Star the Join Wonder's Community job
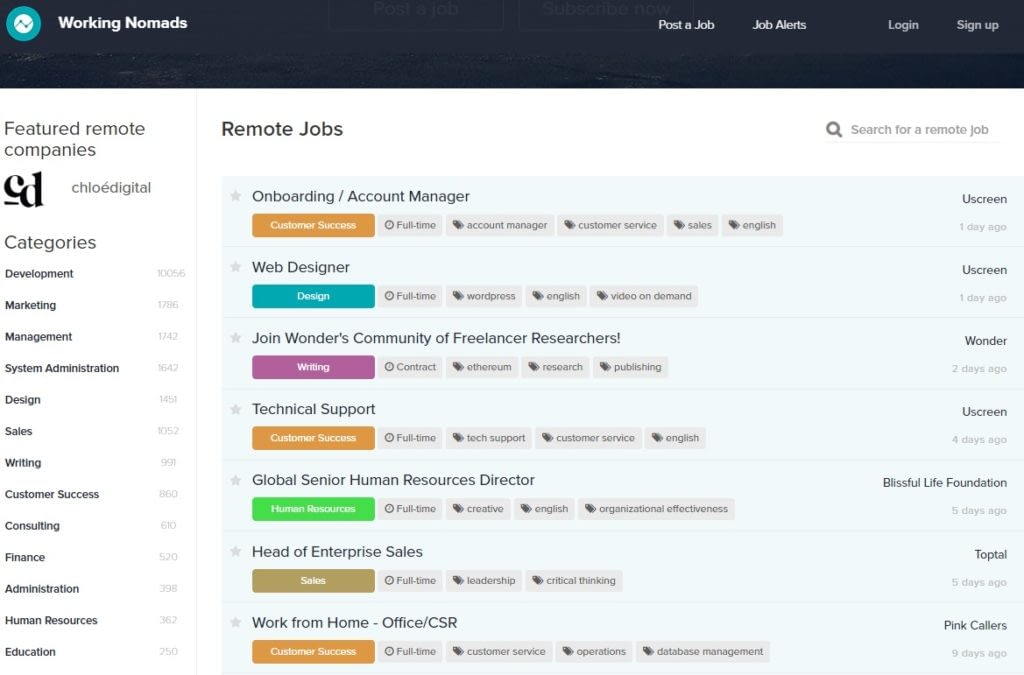 pos(236,338)
